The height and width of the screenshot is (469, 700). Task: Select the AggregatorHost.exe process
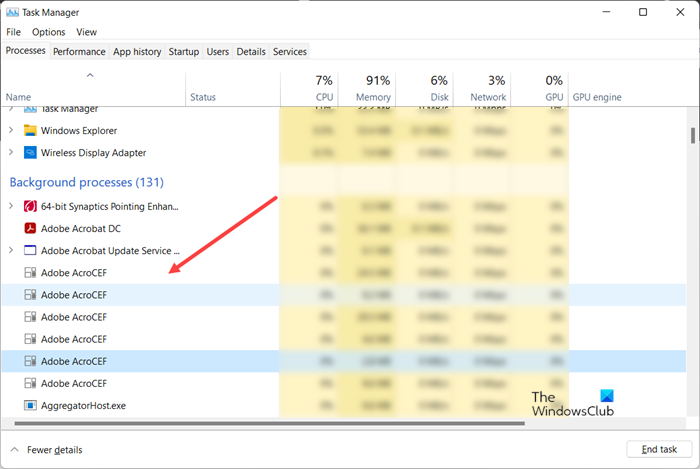(344, 406)
